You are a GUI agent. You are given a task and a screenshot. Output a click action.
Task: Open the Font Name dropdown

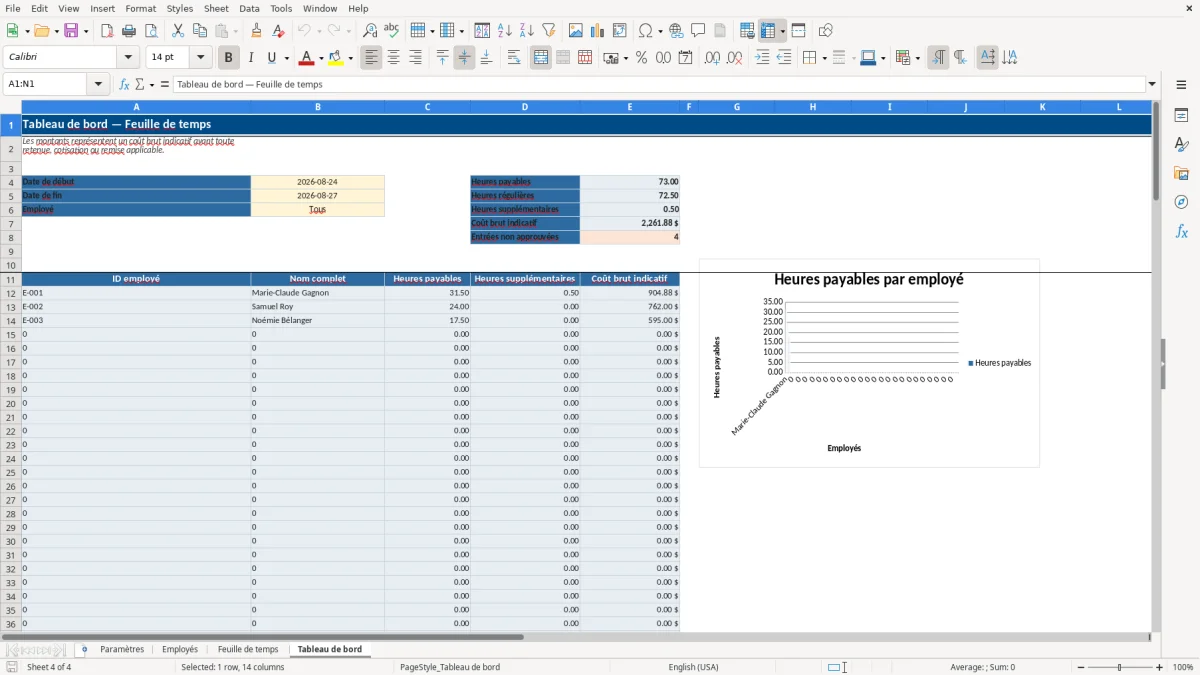click(128, 58)
